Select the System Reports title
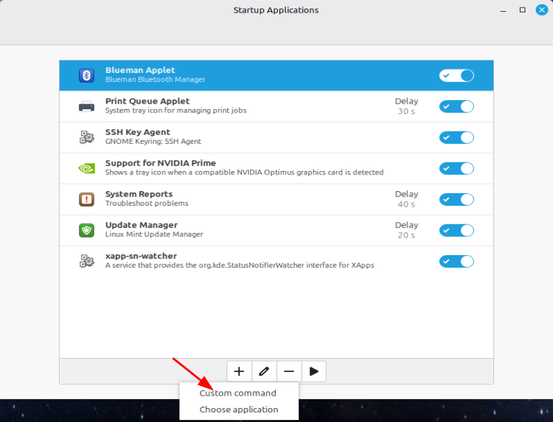Image resolution: width=553 pixels, height=422 pixels. [x=139, y=194]
